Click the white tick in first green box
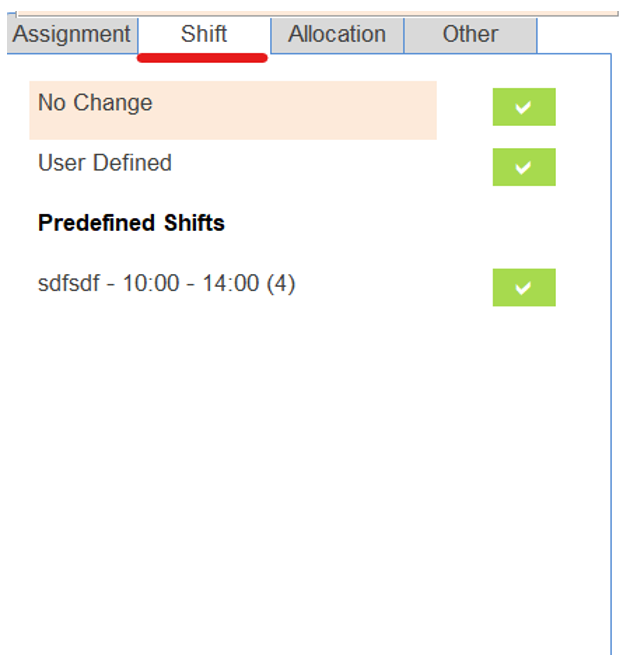The image size is (633, 670). click(523, 107)
